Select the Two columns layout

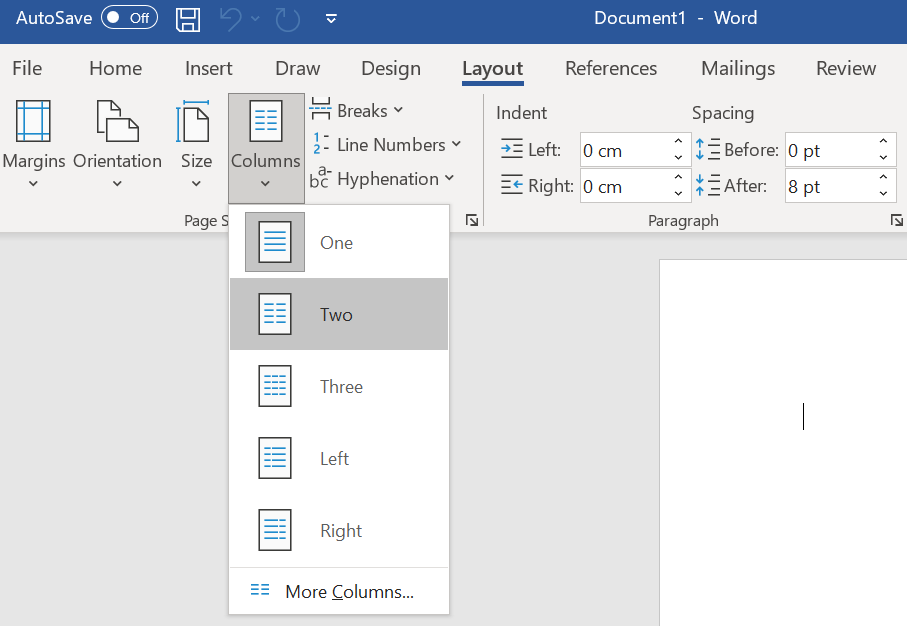pyautogui.click(x=336, y=313)
